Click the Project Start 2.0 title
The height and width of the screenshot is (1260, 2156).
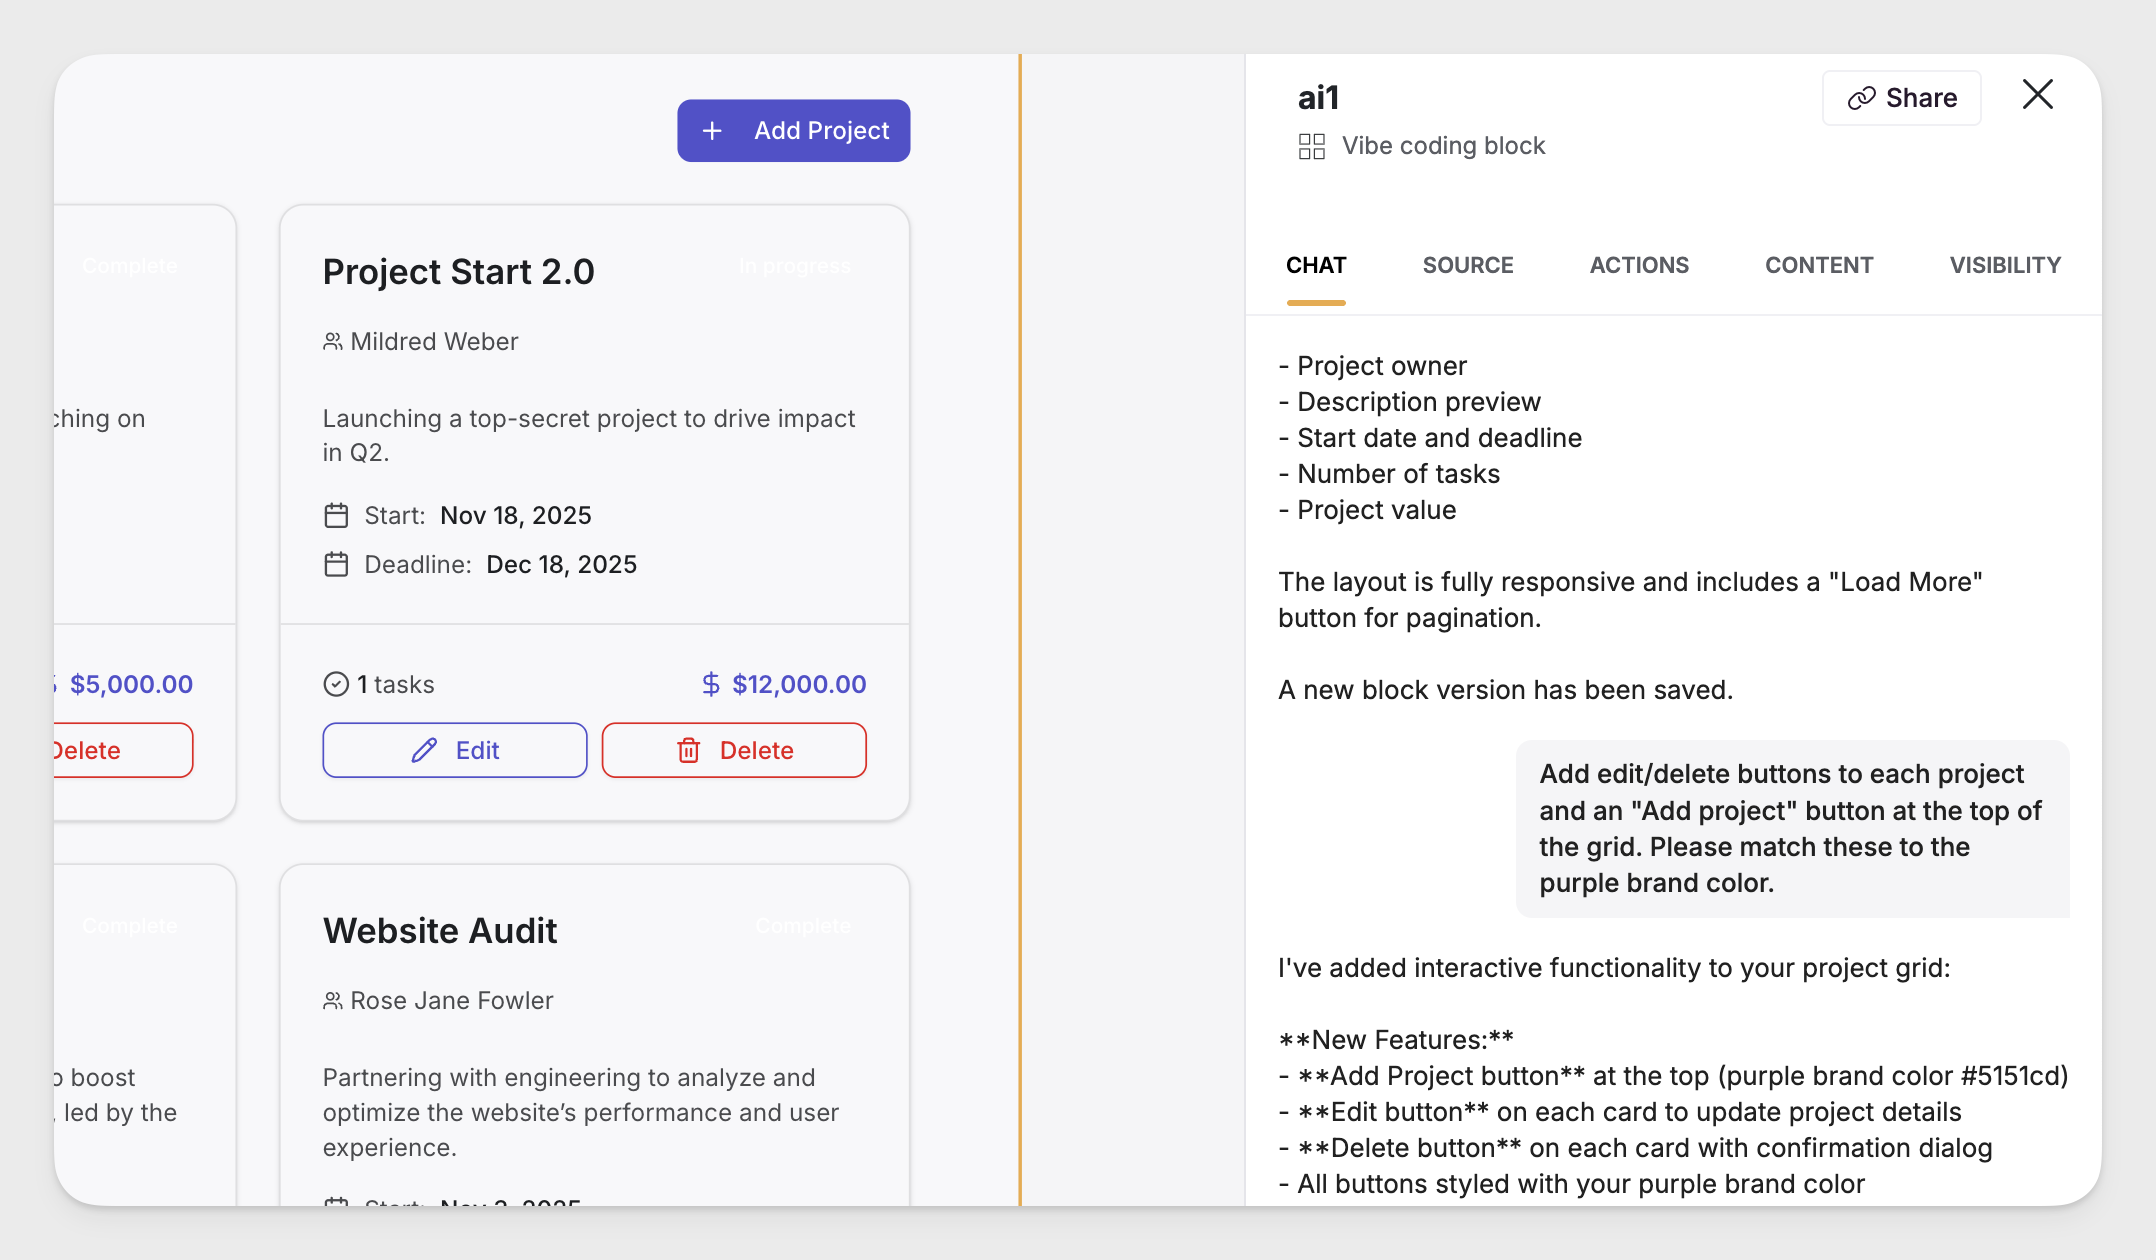(458, 271)
